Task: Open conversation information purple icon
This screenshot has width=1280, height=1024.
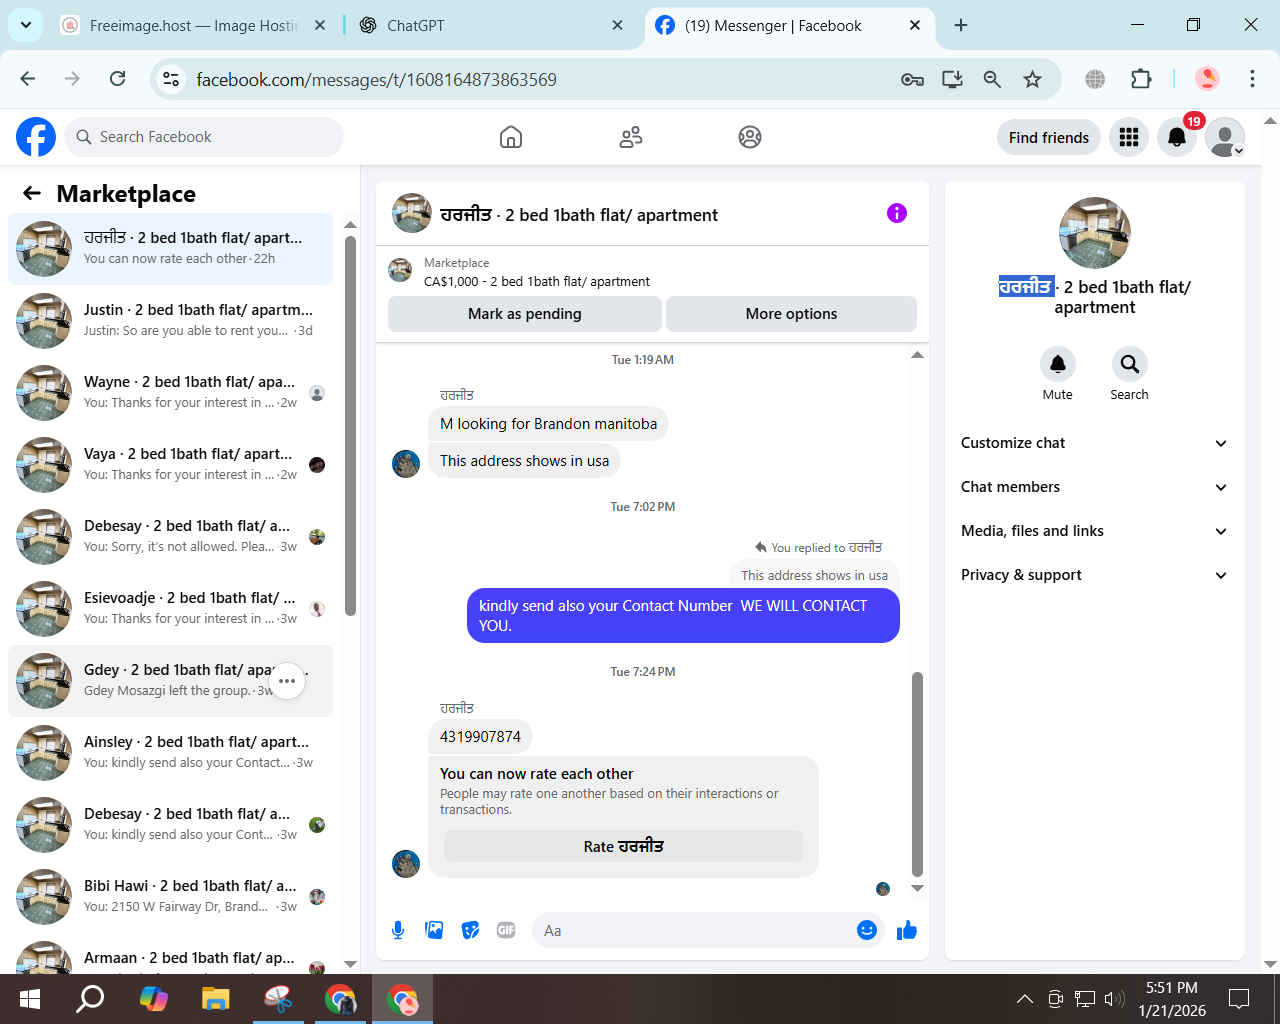Action: (897, 213)
